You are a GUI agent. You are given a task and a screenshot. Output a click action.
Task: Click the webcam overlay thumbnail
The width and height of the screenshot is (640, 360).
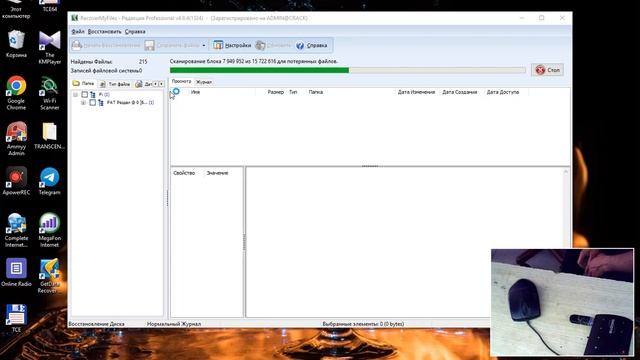pyautogui.click(x=562, y=302)
